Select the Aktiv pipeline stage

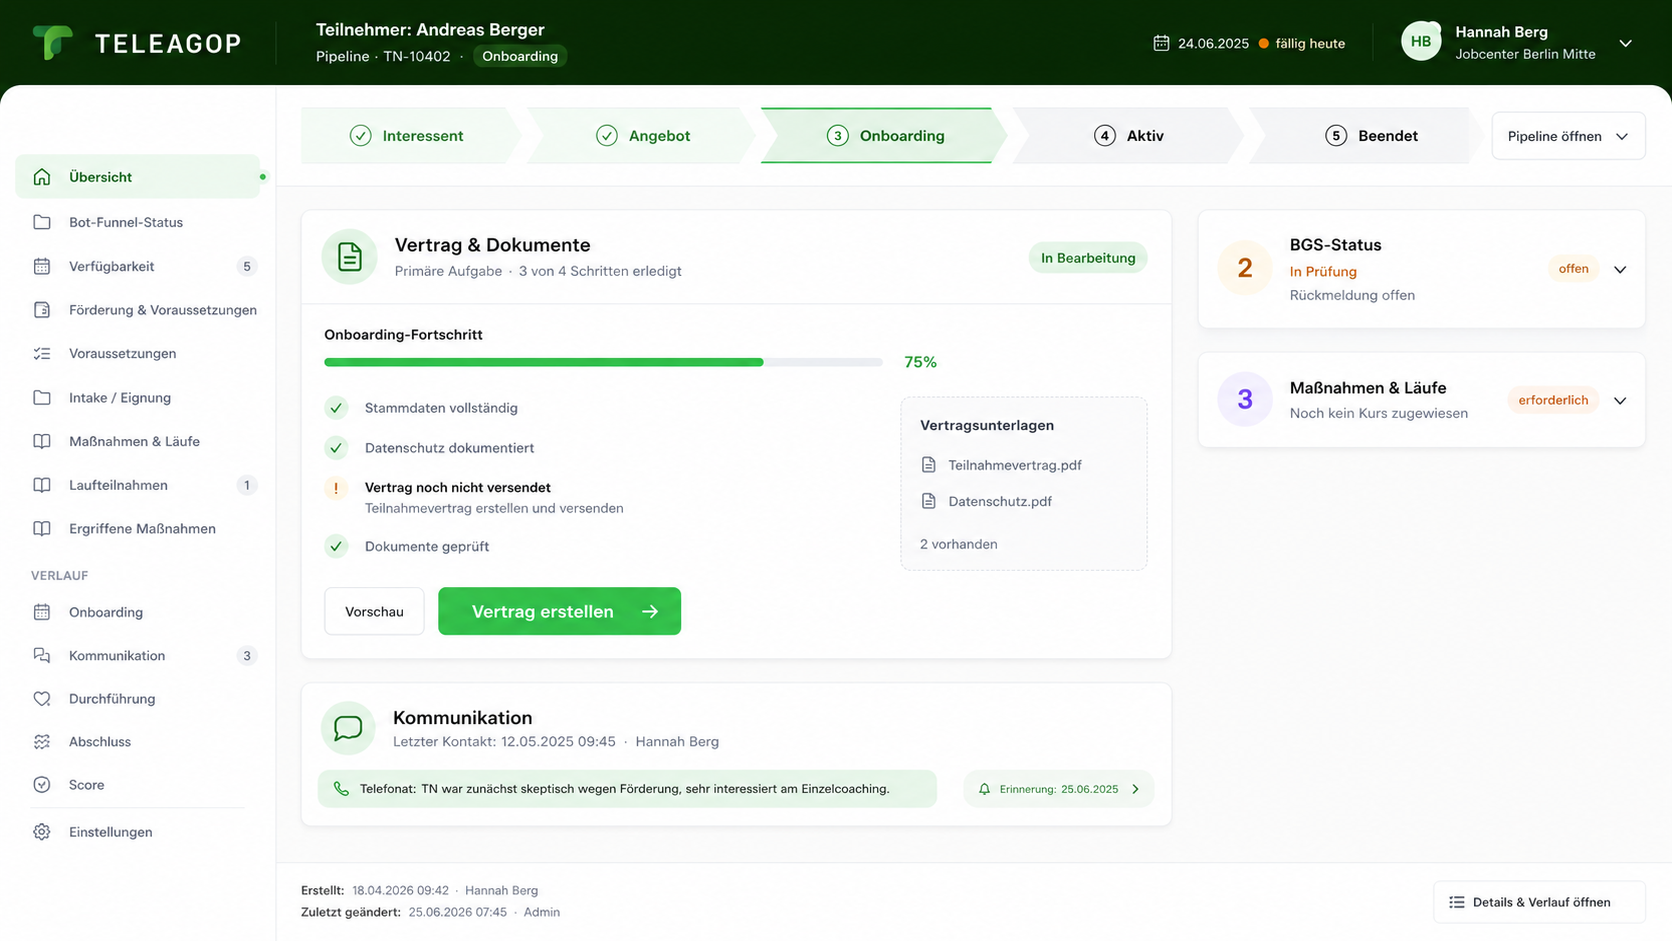(1129, 136)
